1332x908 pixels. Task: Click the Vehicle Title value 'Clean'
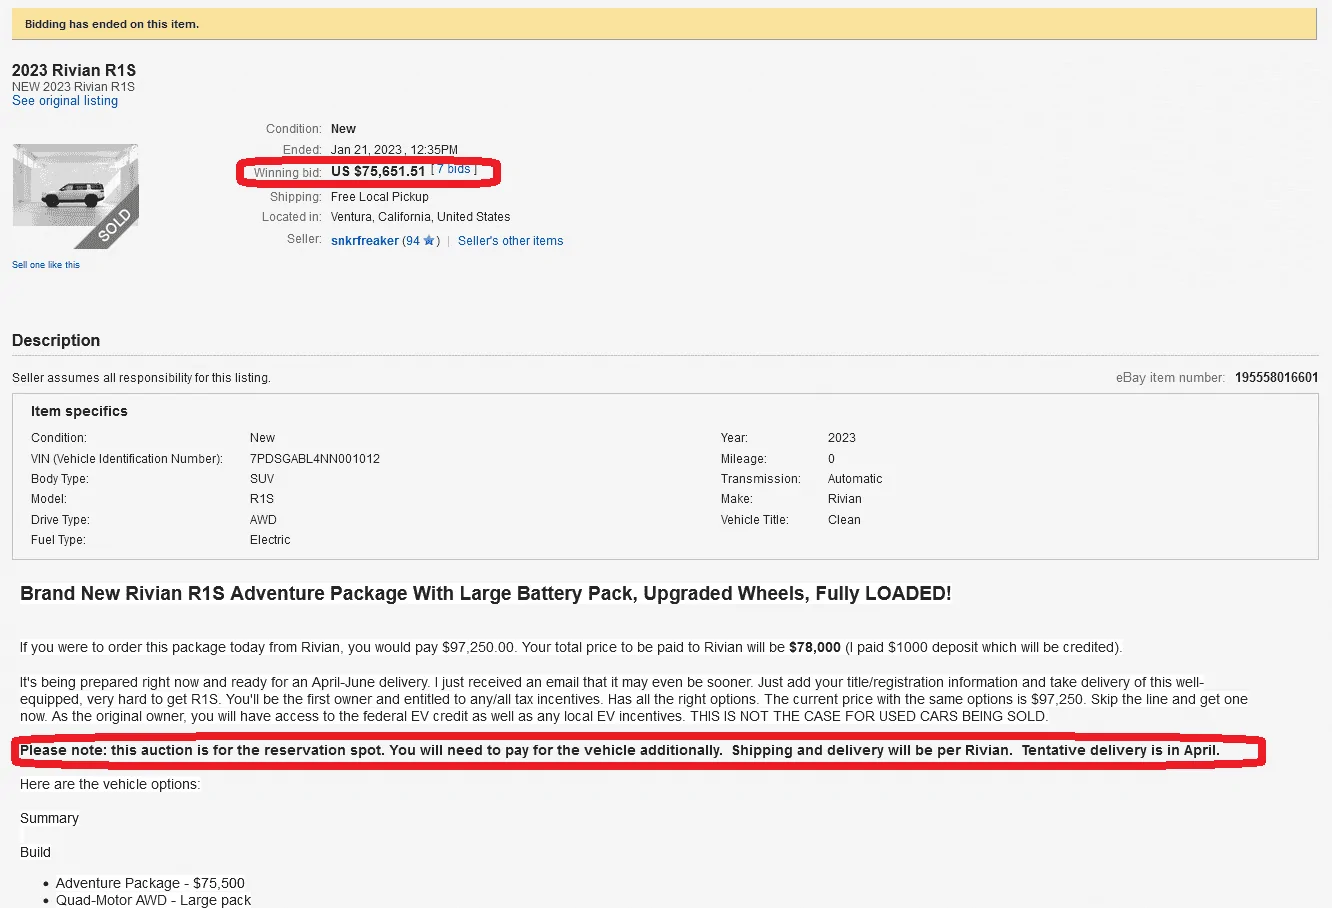(844, 520)
